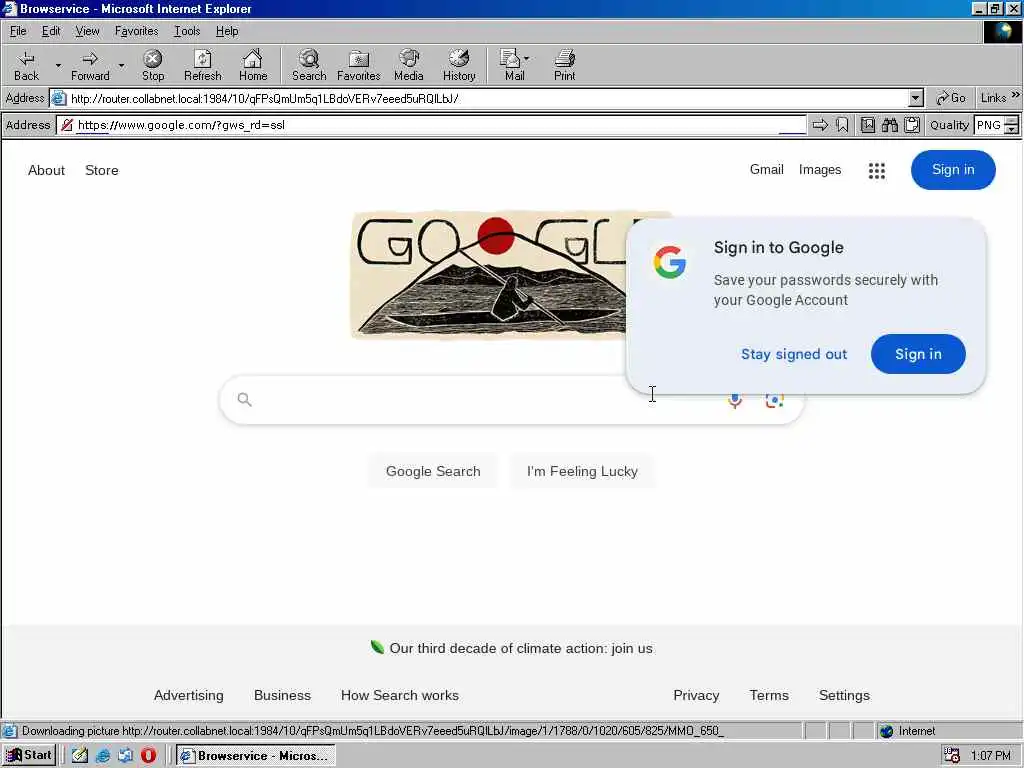The width and height of the screenshot is (1024, 768).
Task: Open the View menu
Action: click(x=87, y=31)
